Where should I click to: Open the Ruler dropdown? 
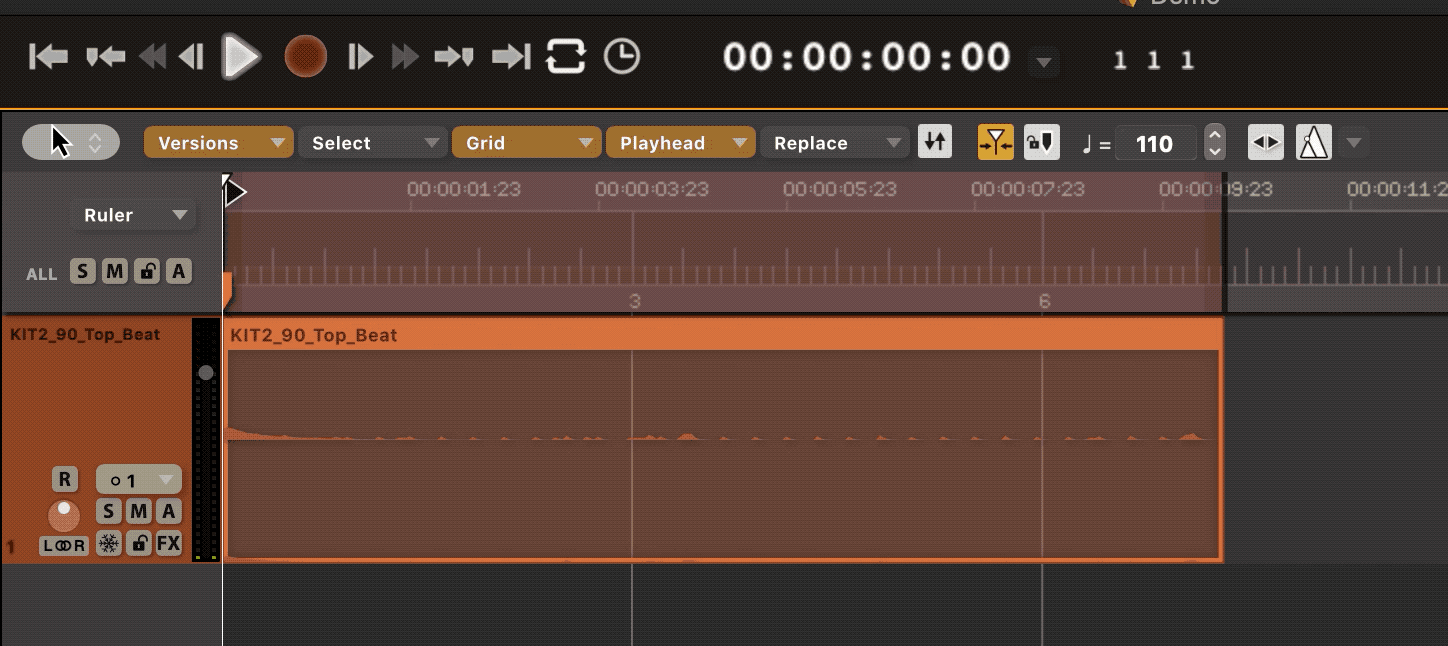135,215
